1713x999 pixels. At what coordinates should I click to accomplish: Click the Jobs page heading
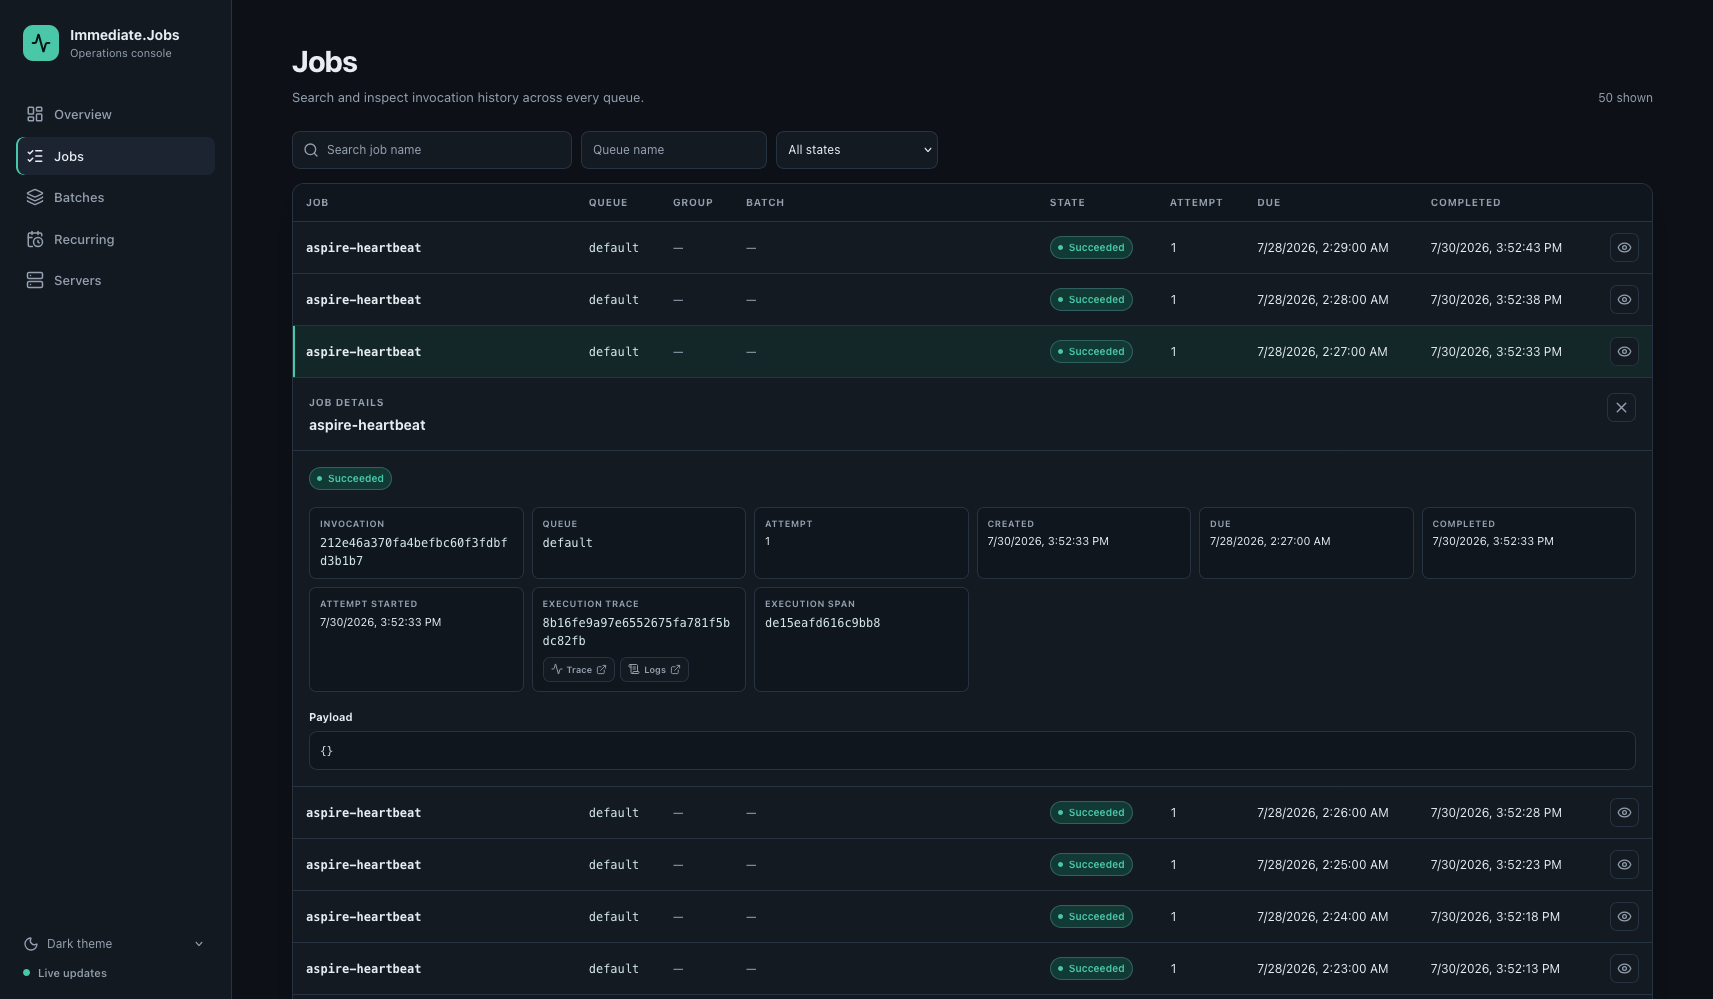point(325,62)
